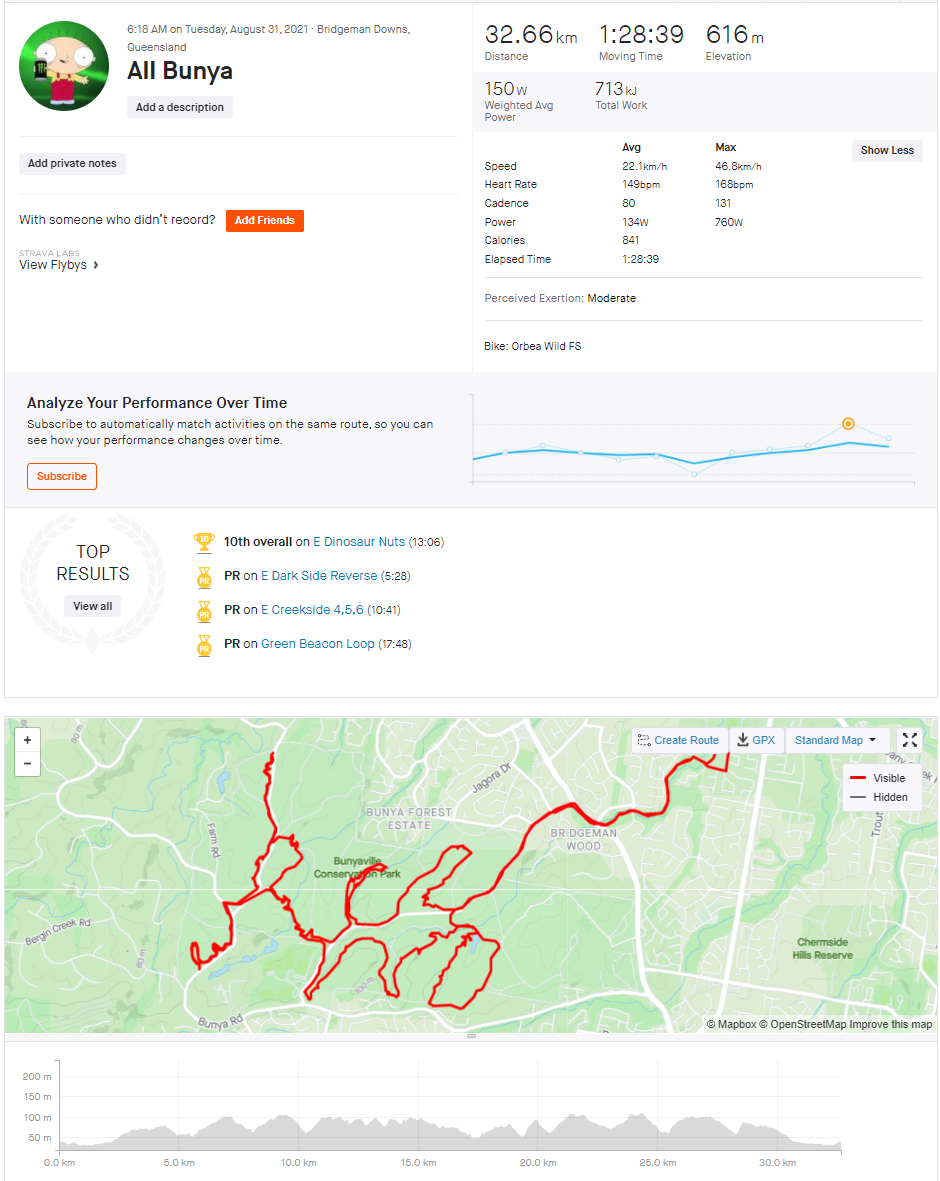Toggle the Visible route legend entry
The width and height of the screenshot is (940, 1181).
click(877, 778)
